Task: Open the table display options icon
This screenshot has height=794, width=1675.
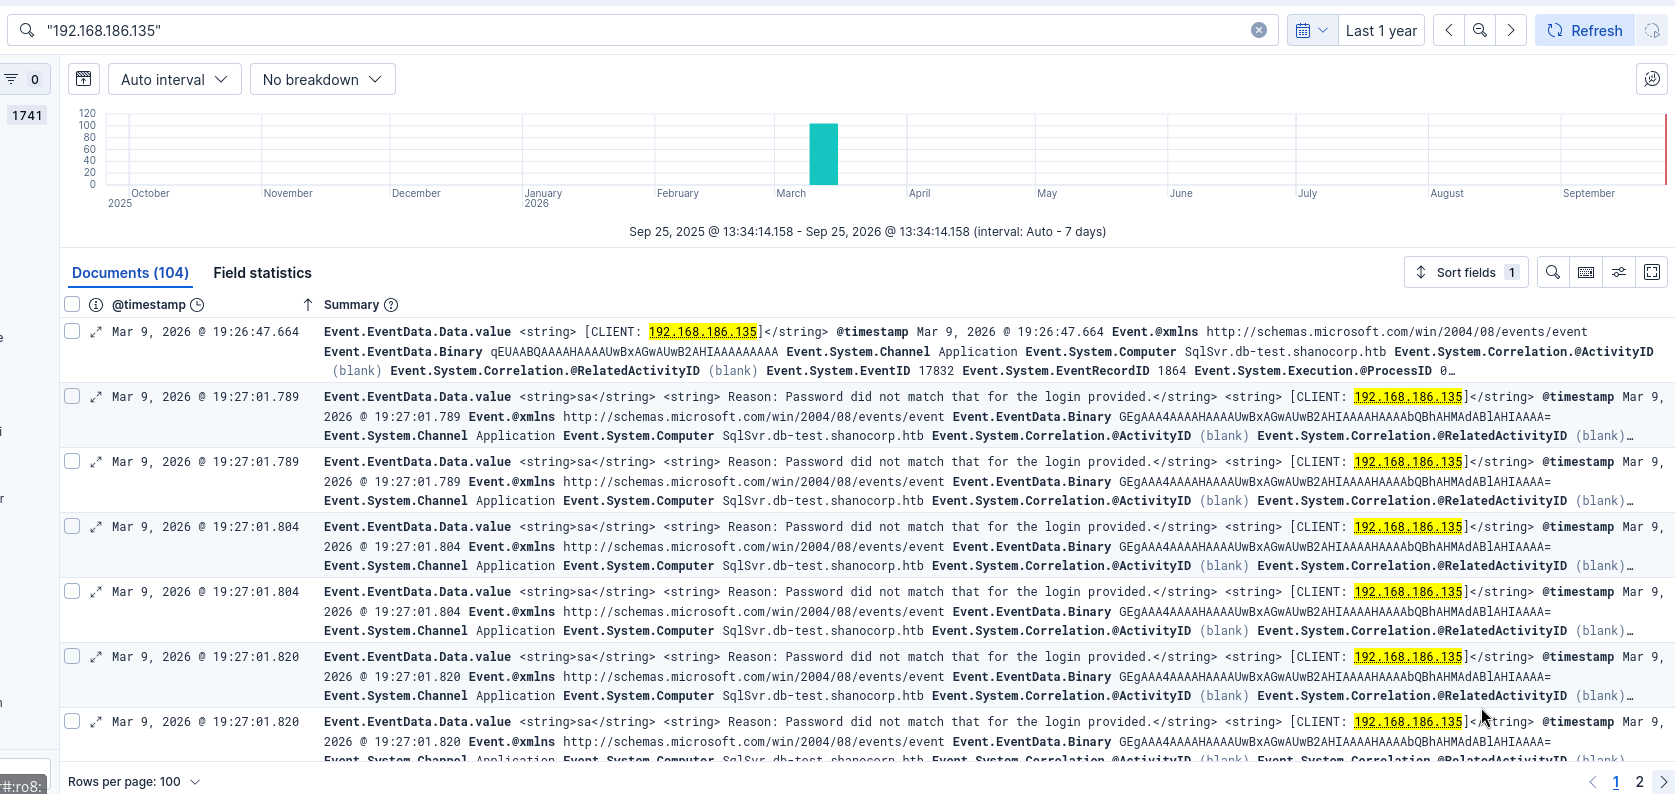Action: click(1619, 272)
